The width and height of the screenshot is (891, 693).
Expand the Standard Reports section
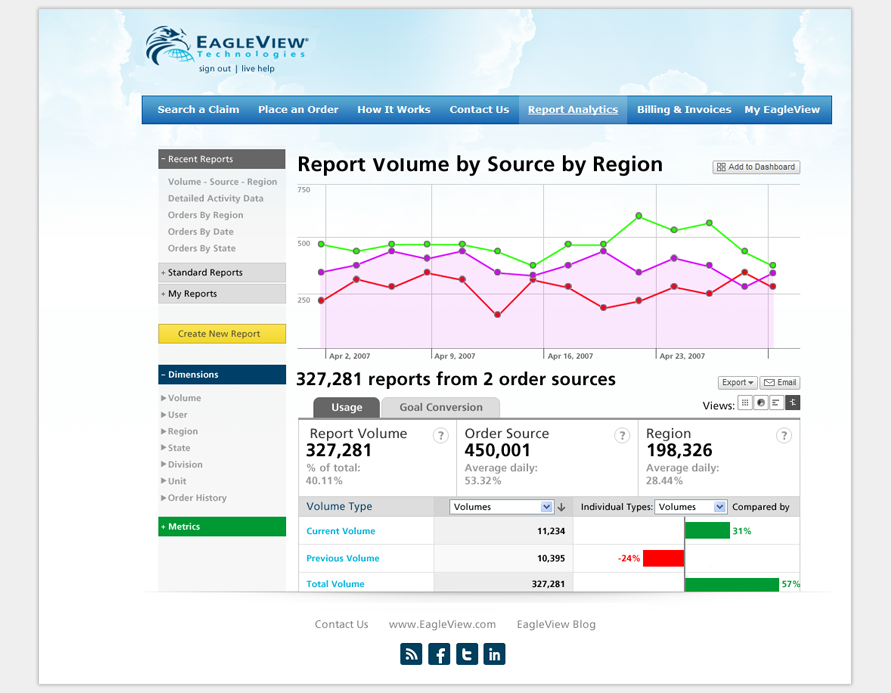(222, 273)
